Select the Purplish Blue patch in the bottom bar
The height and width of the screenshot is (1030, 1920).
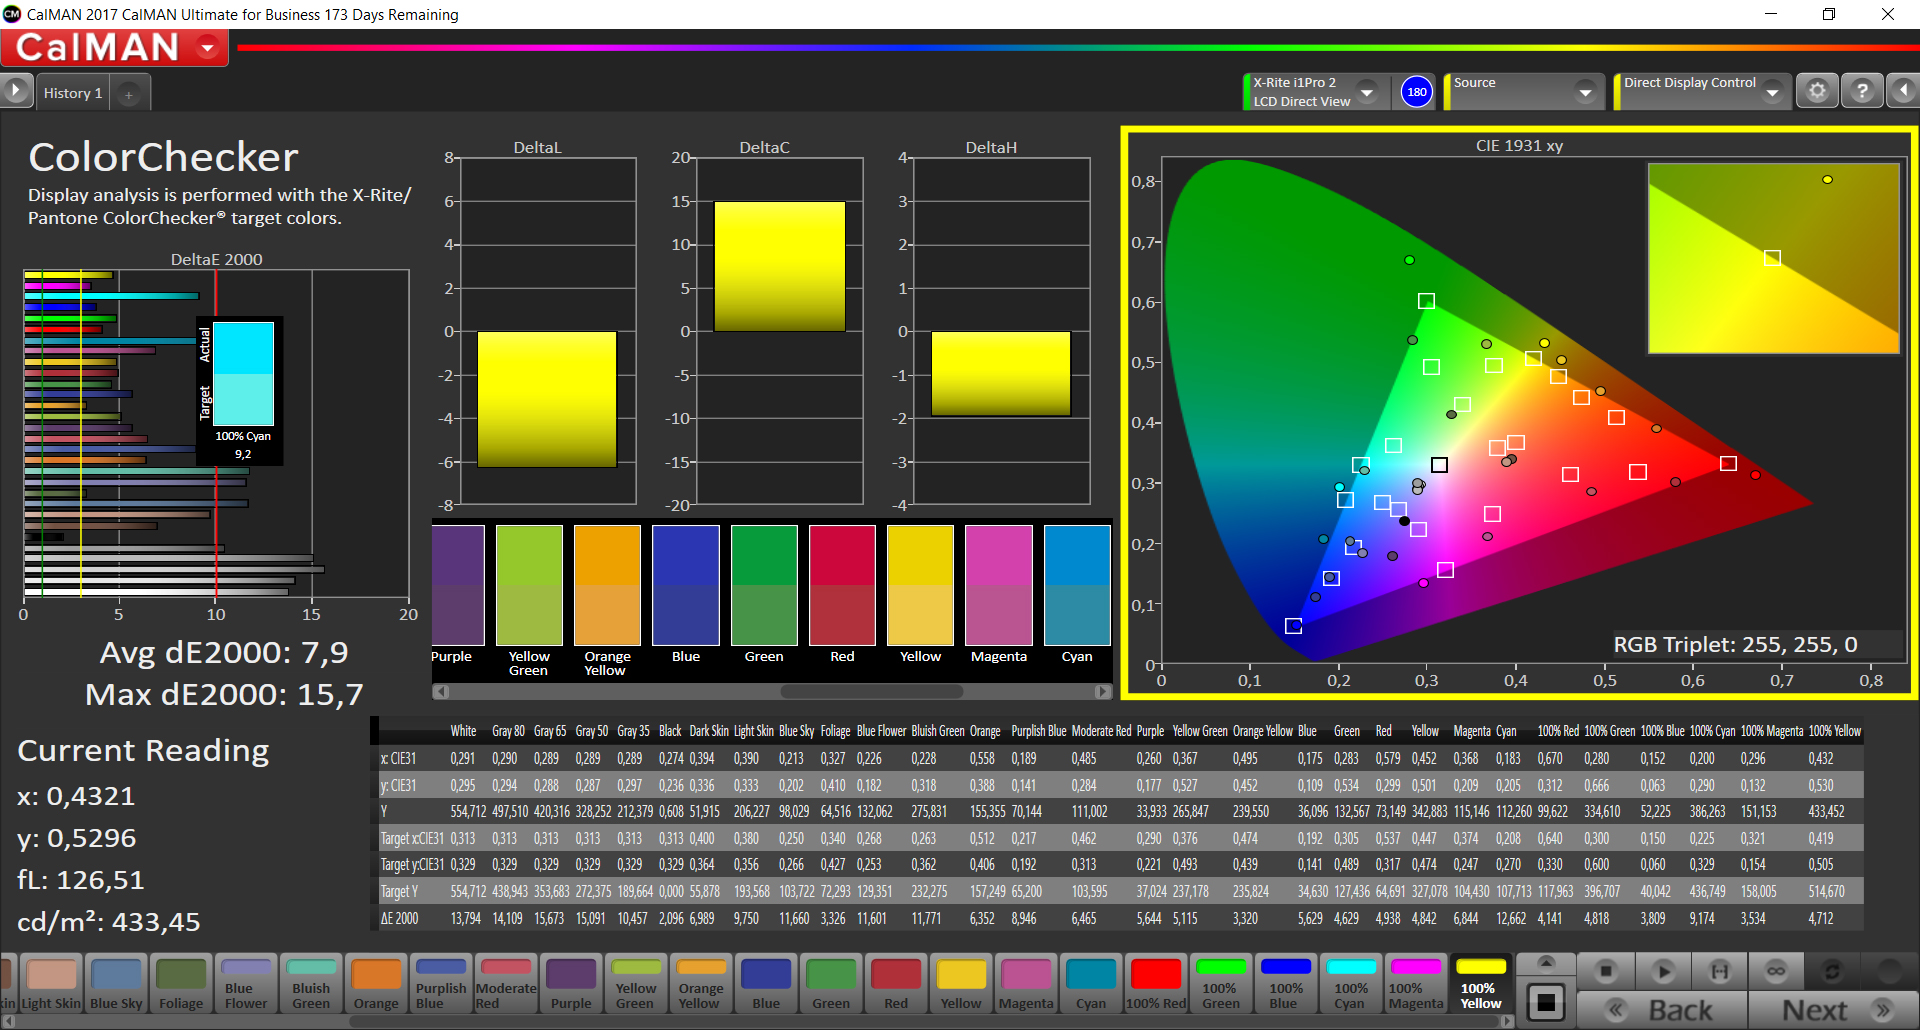coord(441,984)
